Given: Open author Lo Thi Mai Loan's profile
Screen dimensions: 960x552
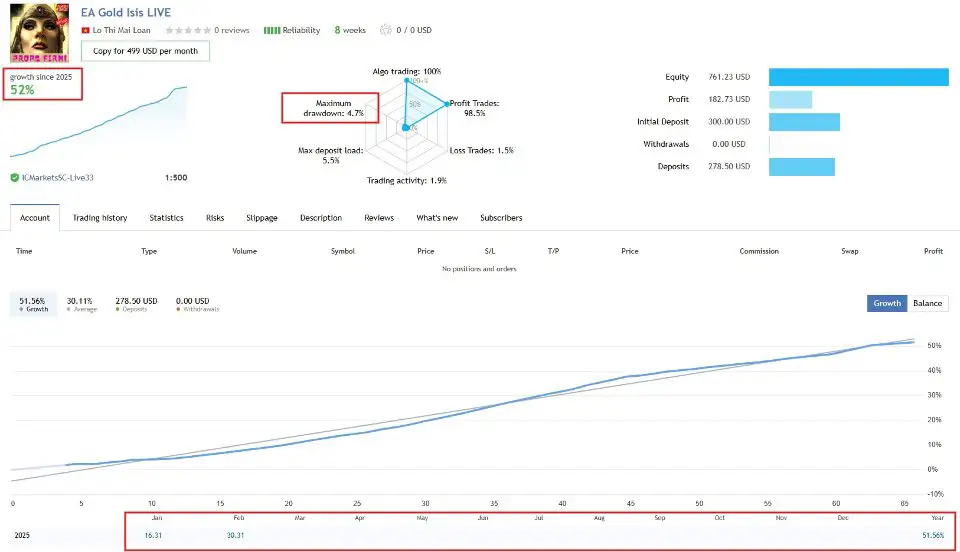Looking at the screenshot, I should (x=128, y=30).
